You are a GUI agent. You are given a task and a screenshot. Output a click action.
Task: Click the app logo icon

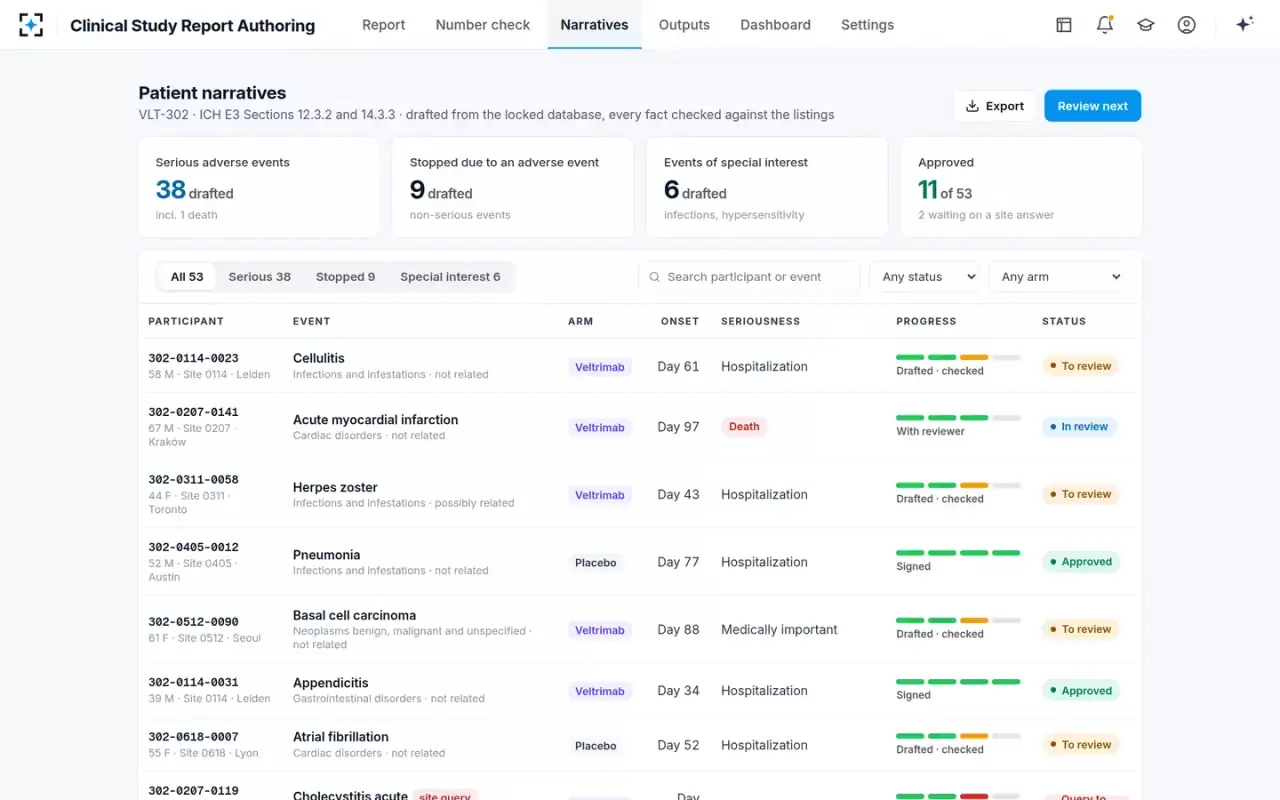pyautogui.click(x=31, y=25)
